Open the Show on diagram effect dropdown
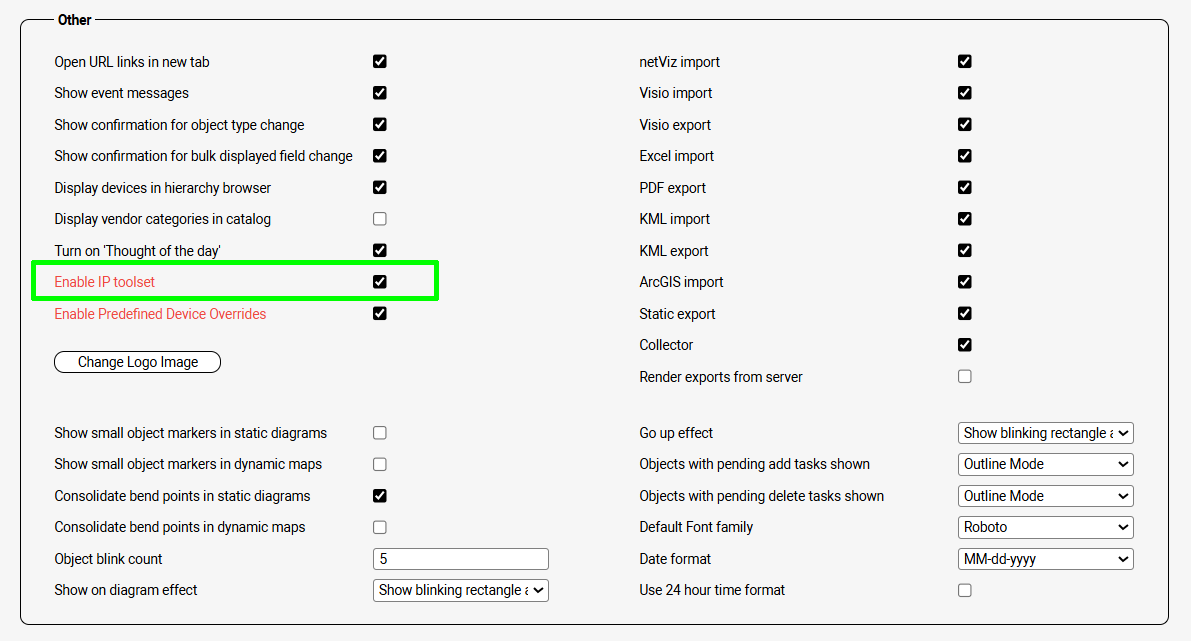 [460, 590]
